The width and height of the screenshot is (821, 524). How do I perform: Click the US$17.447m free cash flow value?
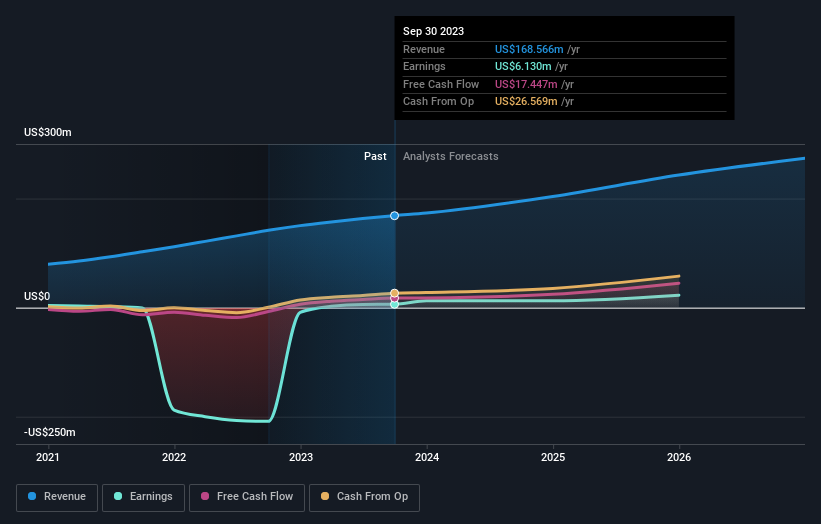coord(526,84)
